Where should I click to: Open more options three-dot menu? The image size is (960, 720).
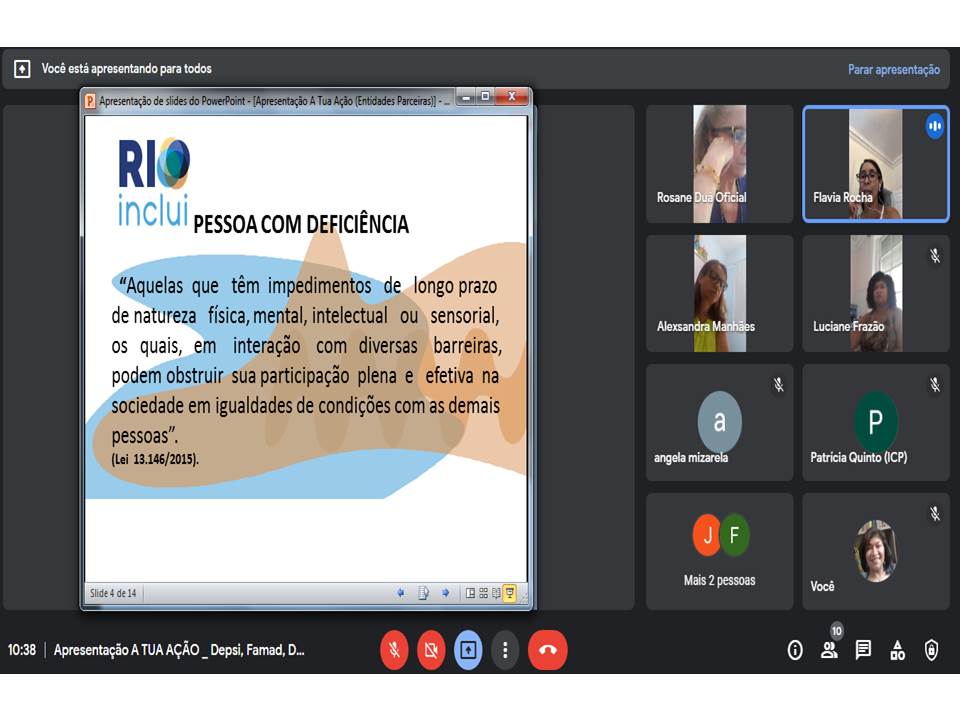(505, 650)
